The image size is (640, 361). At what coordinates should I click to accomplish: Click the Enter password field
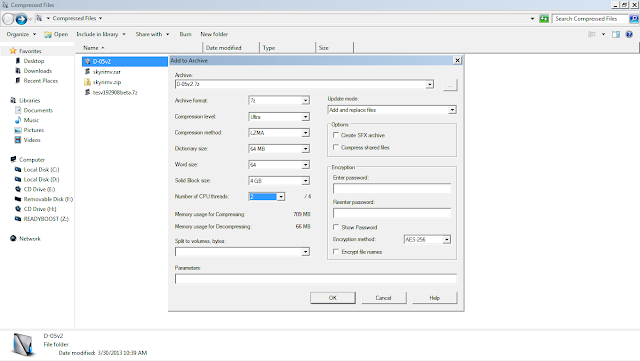point(392,188)
